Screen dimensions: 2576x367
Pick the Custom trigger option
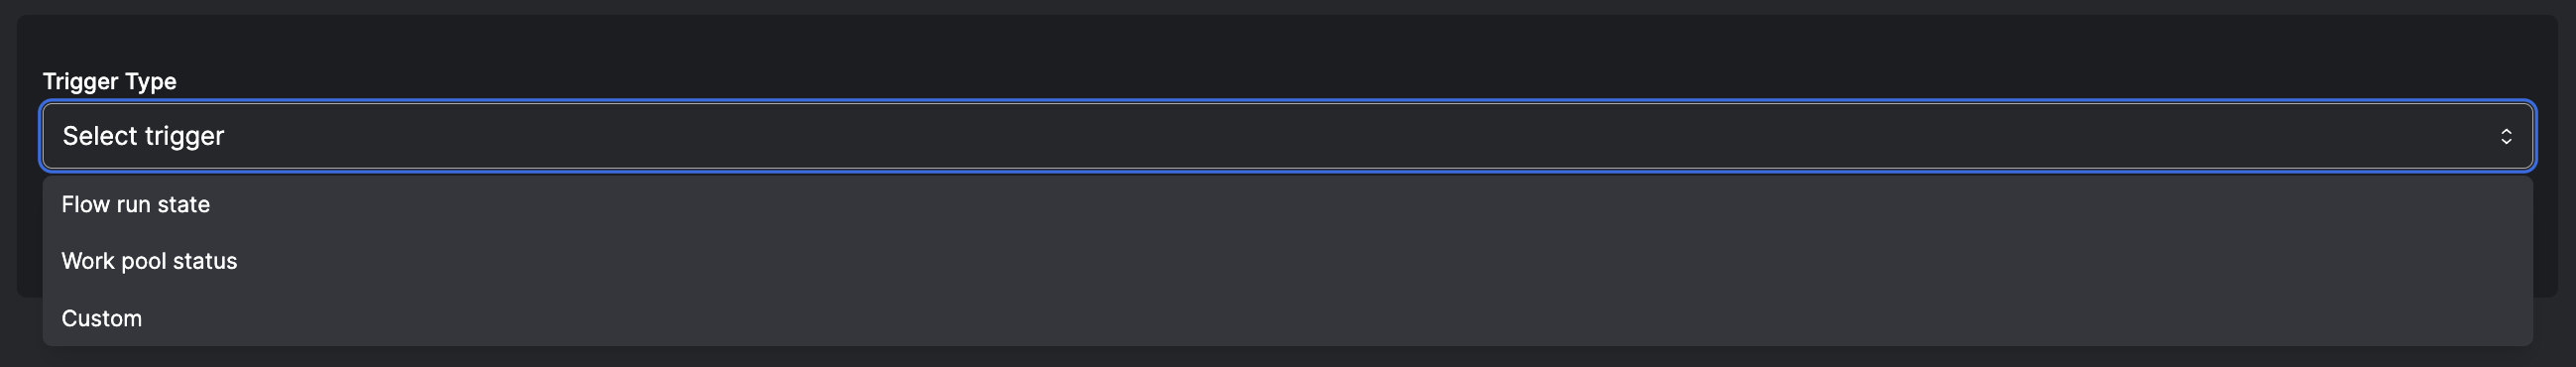(1287, 318)
